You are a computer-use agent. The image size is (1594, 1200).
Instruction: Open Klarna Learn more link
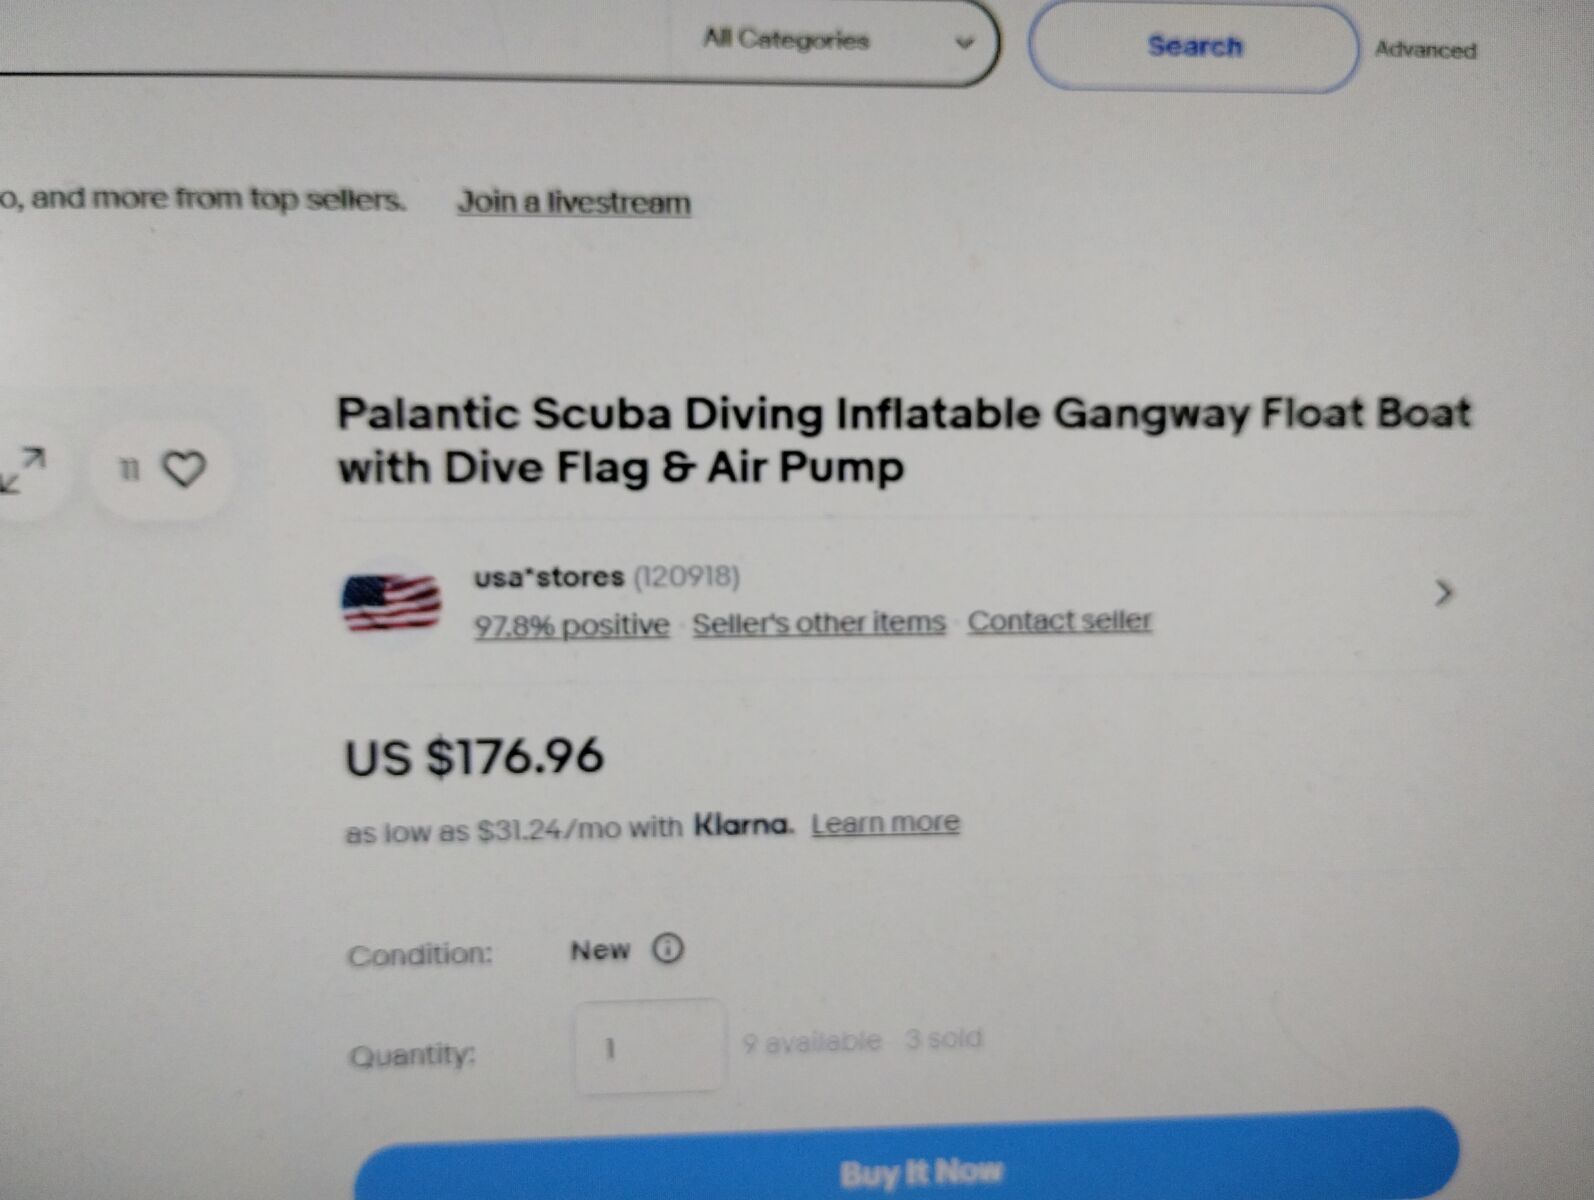pos(885,823)
